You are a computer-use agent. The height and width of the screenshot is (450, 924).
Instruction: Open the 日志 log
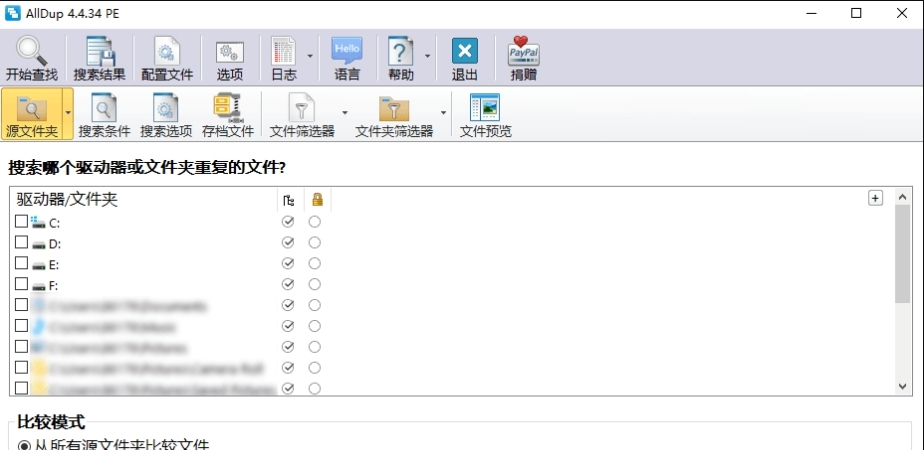pos(283,59)
